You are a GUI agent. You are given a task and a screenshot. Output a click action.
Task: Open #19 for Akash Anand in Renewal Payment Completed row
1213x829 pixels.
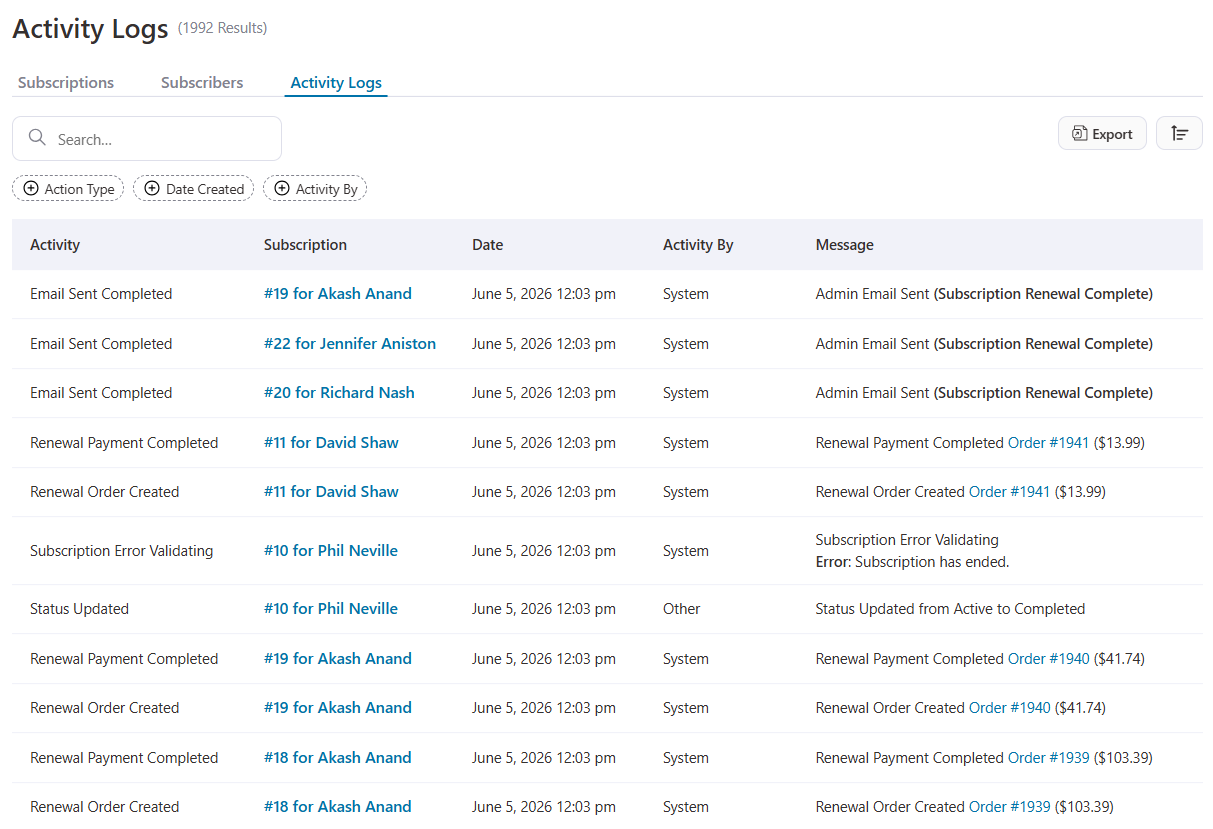(x=338, y=659)
